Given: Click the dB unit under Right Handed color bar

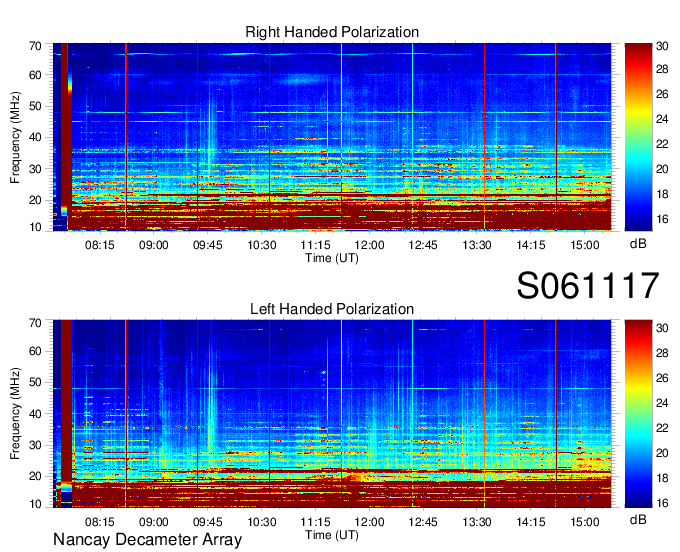Looking at the screenshot, I should [x=638, y=244].
